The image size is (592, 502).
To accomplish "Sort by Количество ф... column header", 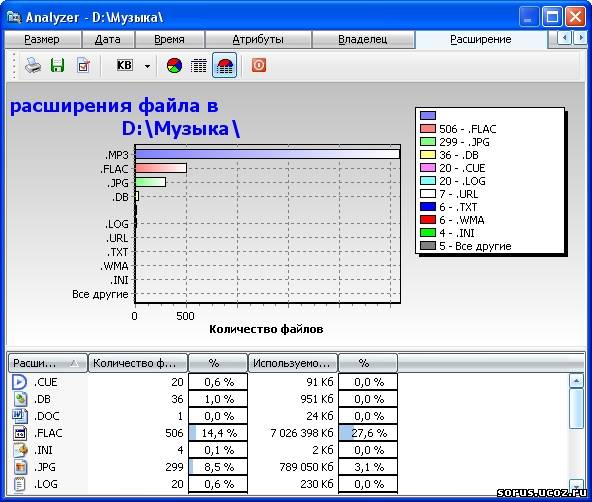I will coord(138,363).
